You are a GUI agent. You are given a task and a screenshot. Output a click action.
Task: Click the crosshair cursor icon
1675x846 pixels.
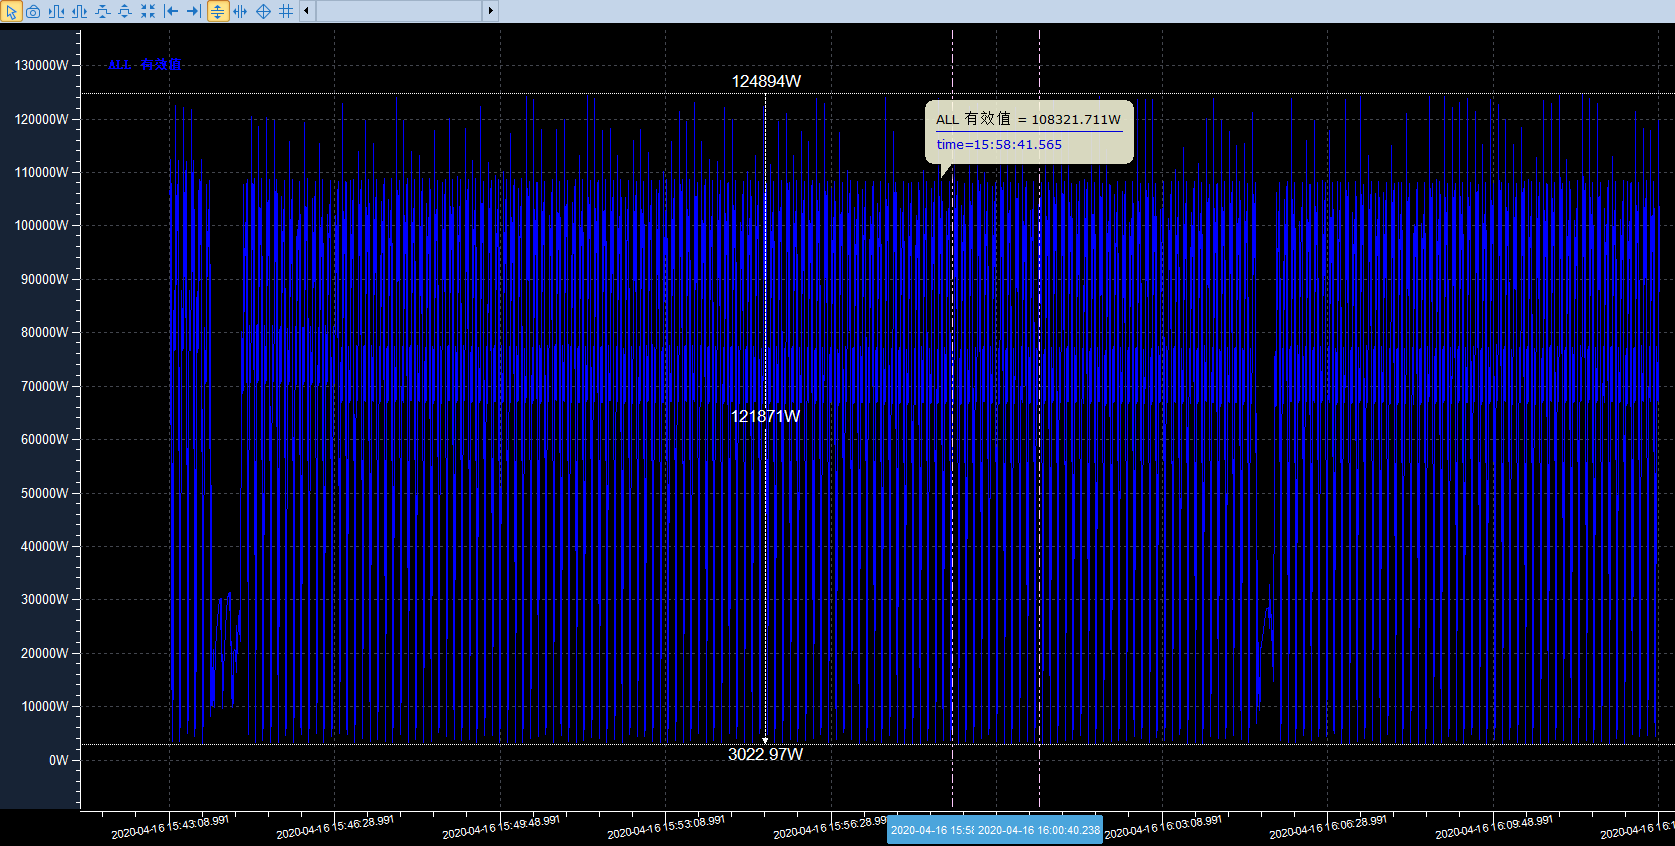[x=263, y=11]
